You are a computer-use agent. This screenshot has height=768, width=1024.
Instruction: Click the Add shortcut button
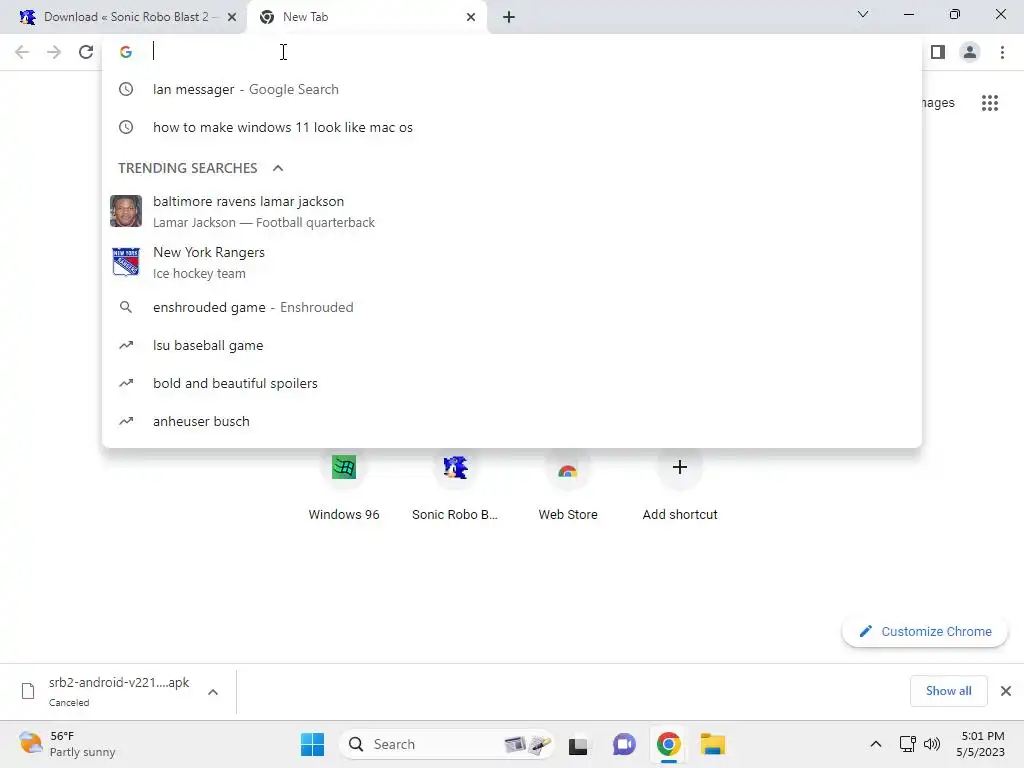[680, 487]
